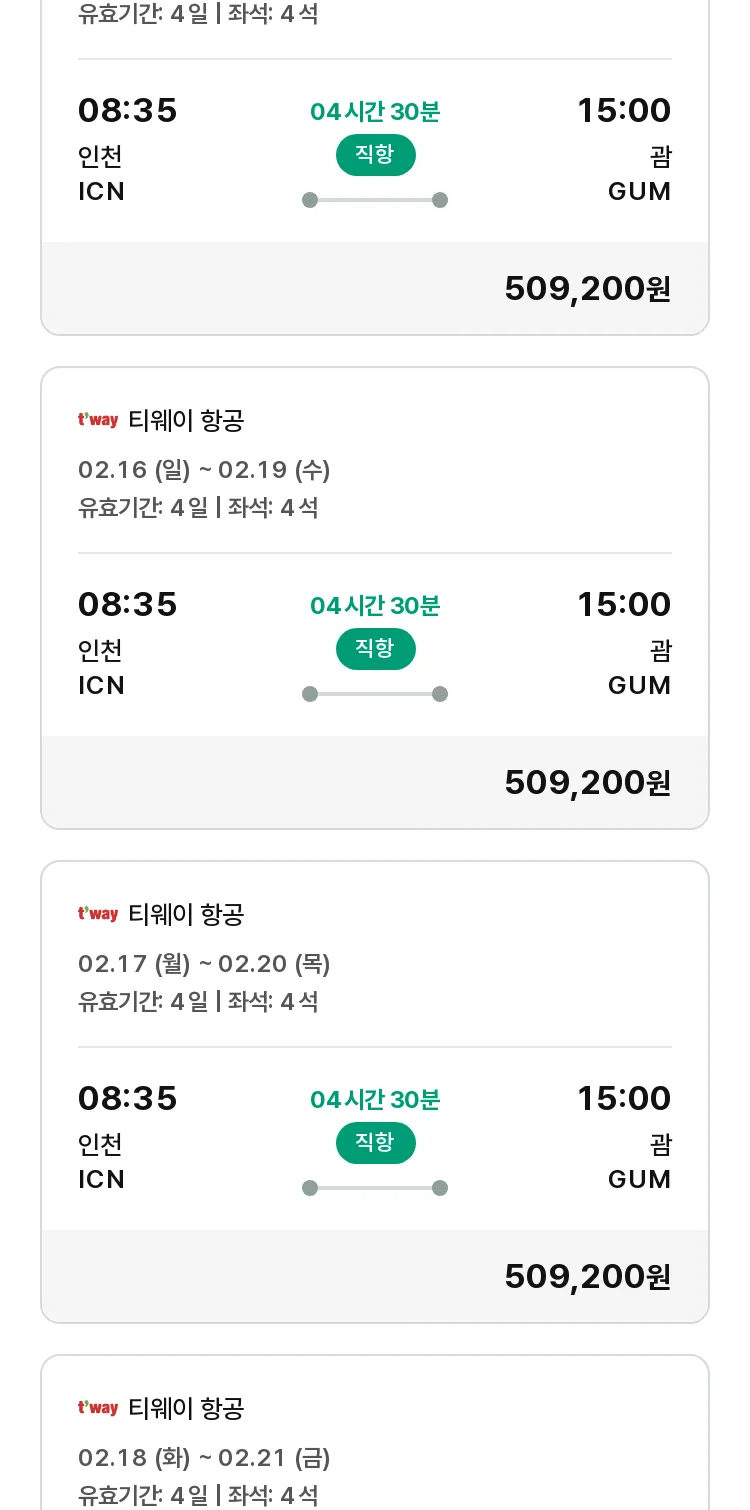
Task: Tap 유효기간: 4일 좌석 info on the 02.17 card
Action: tap(198, 1002)
